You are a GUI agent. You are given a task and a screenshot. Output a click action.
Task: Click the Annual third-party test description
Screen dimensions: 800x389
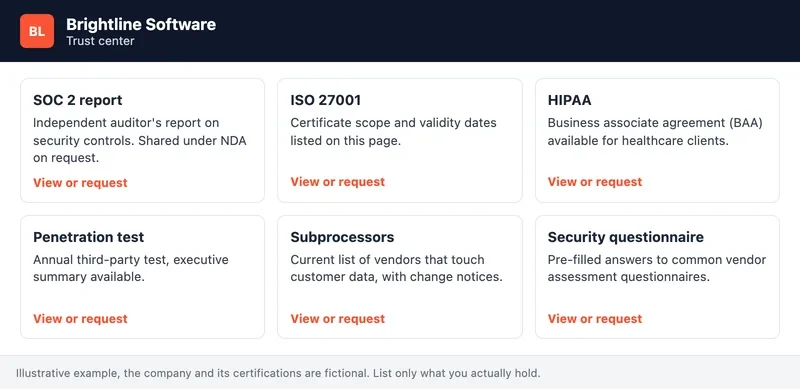tap(131, 269)
